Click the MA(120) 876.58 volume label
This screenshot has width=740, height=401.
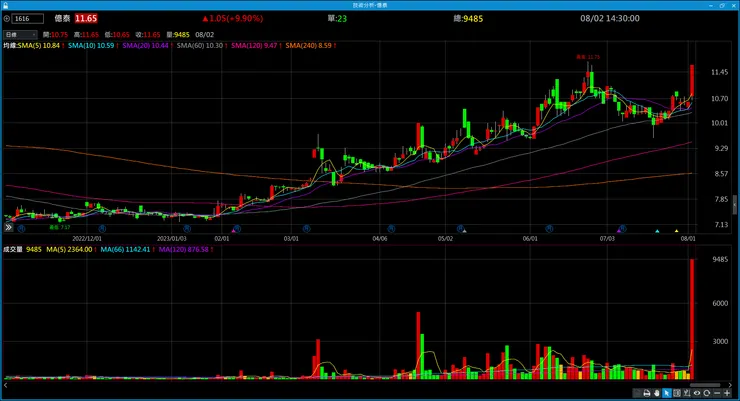(186, 249)
